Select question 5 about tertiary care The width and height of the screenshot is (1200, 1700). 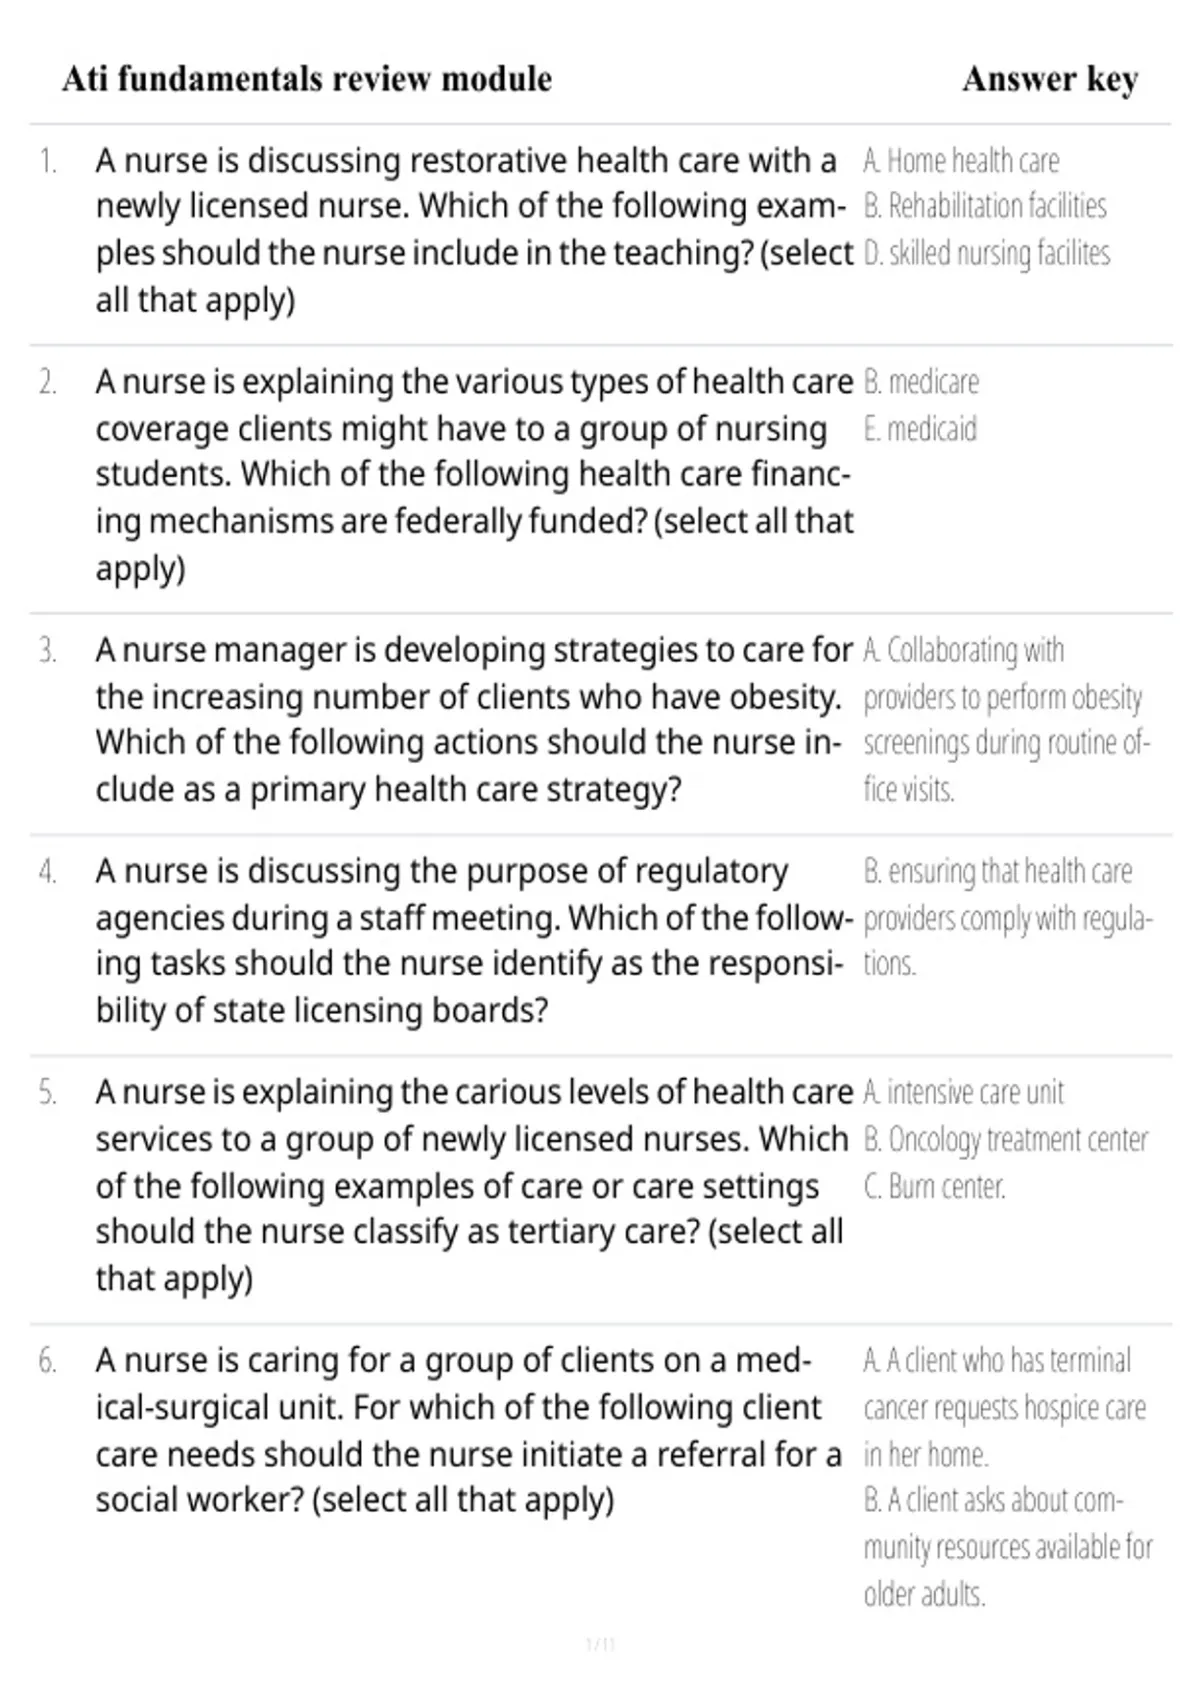click(x=475, y=1185)
